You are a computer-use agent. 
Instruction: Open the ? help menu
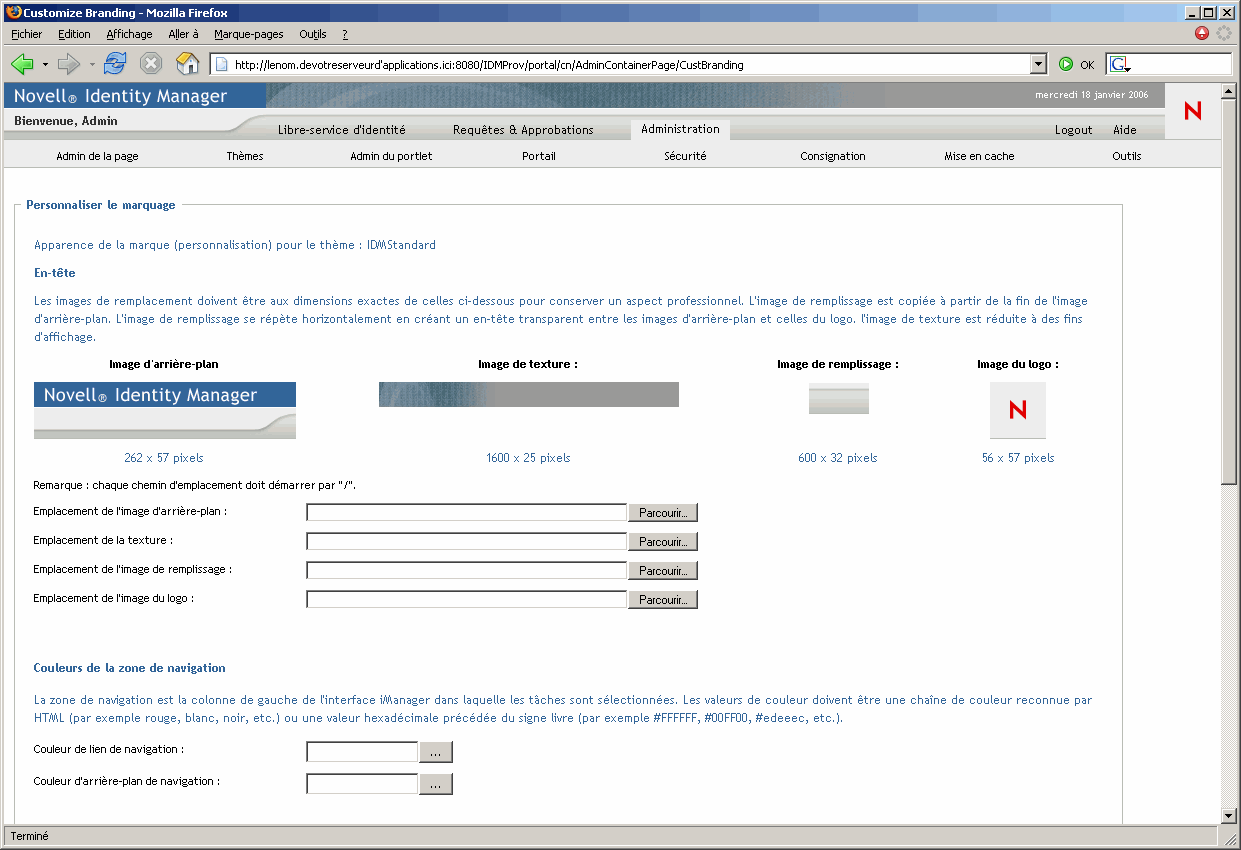(345, 34)
